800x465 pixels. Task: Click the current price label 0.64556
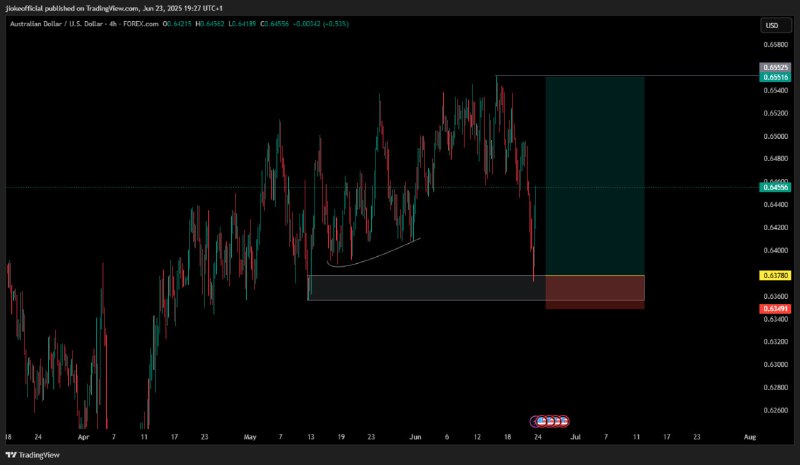[775, 187]
